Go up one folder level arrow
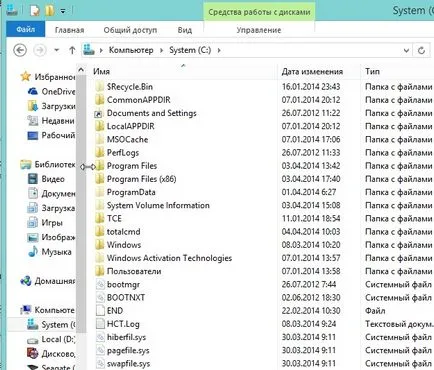The height and width of the screenshot is (370, 434). [x=72, y=50]
